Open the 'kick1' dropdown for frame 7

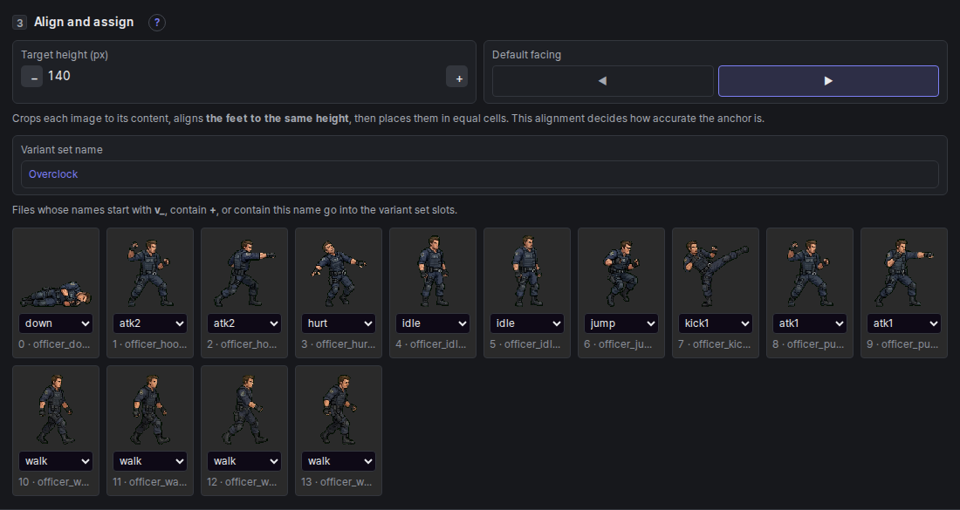pyautogui.click(x=716, y=323)
